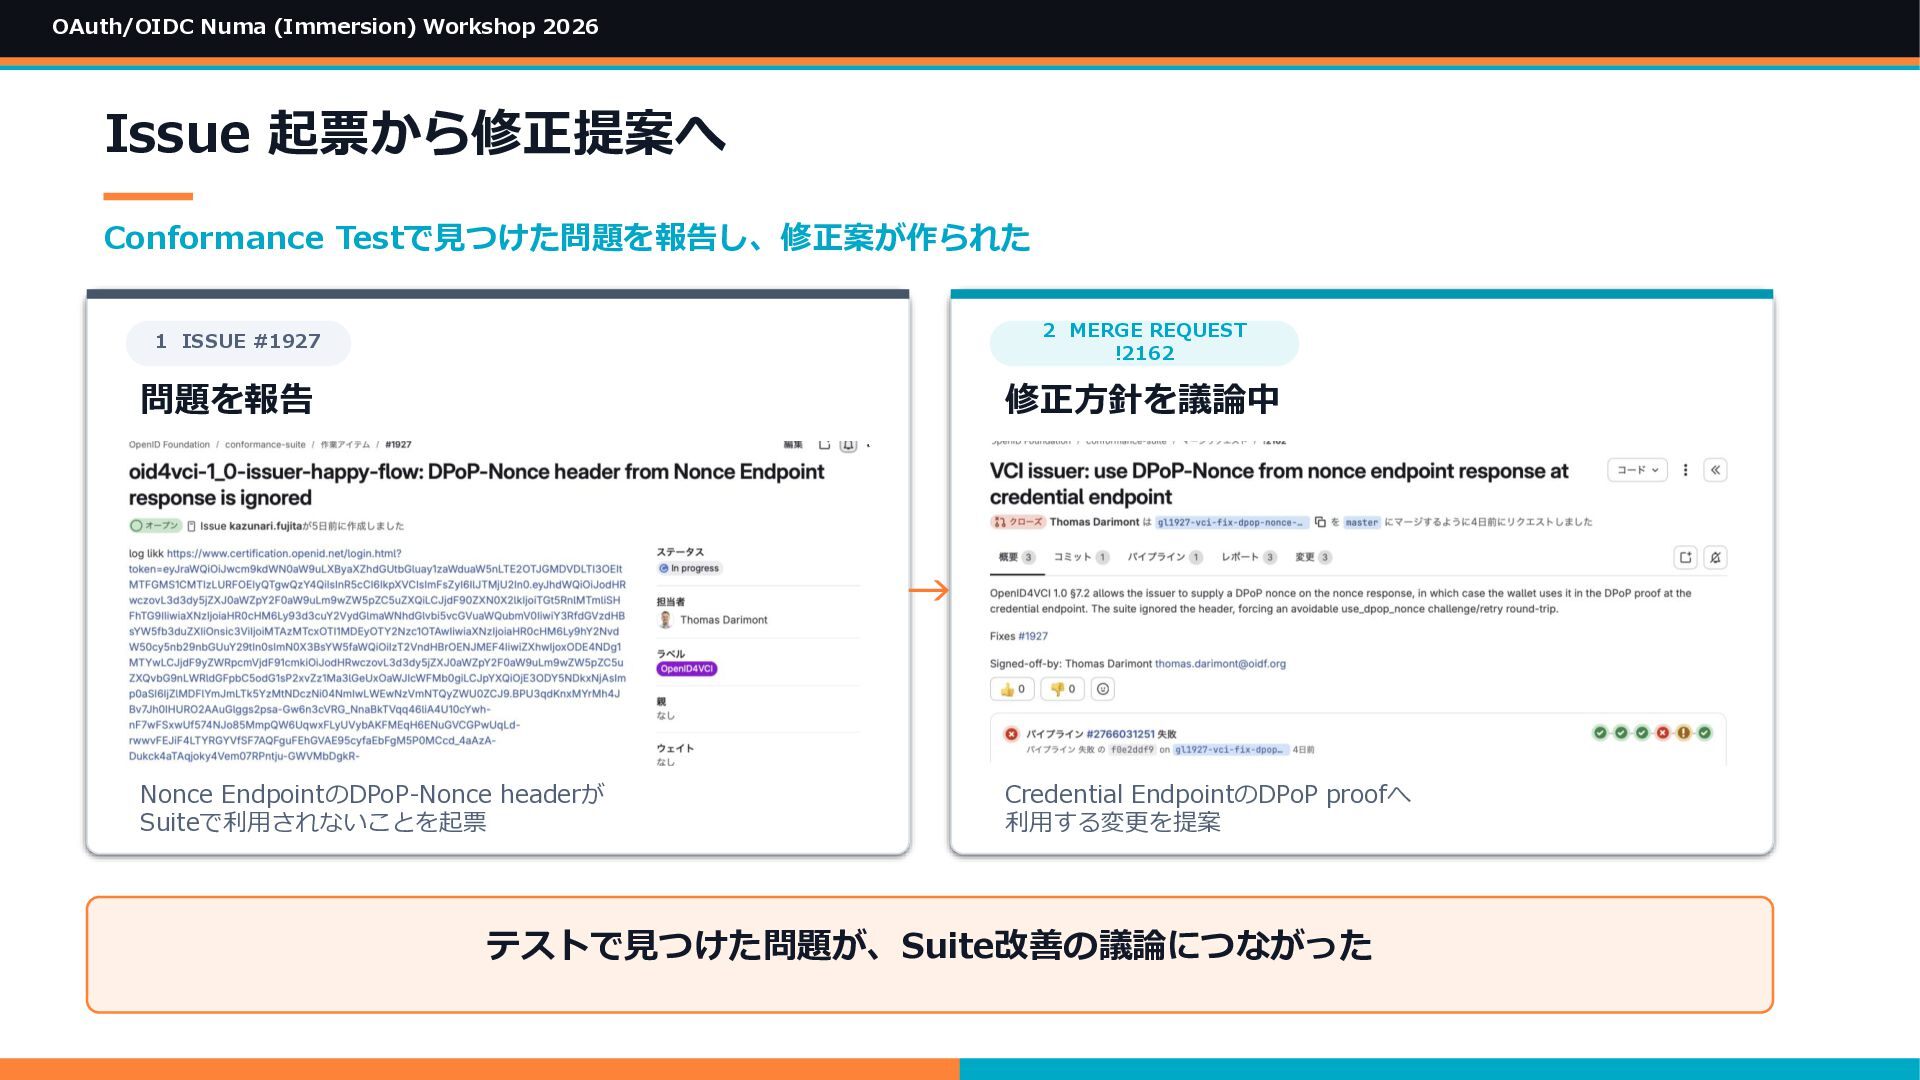Click the author name kazunari.fujita
This screenshot has width=1920, height=1080.
tap(265, 526)
